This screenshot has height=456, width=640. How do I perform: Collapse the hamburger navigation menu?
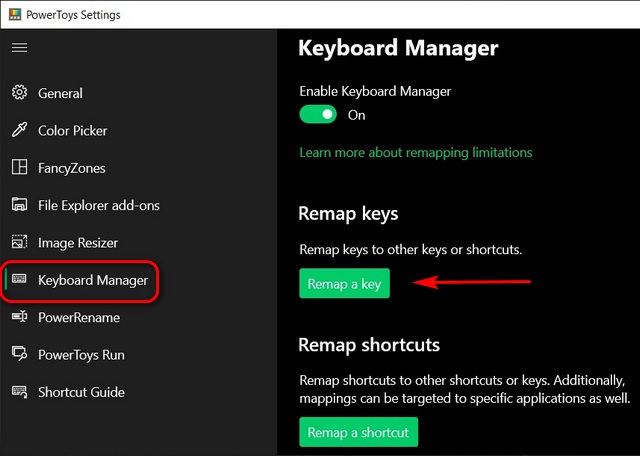[19, 47]
